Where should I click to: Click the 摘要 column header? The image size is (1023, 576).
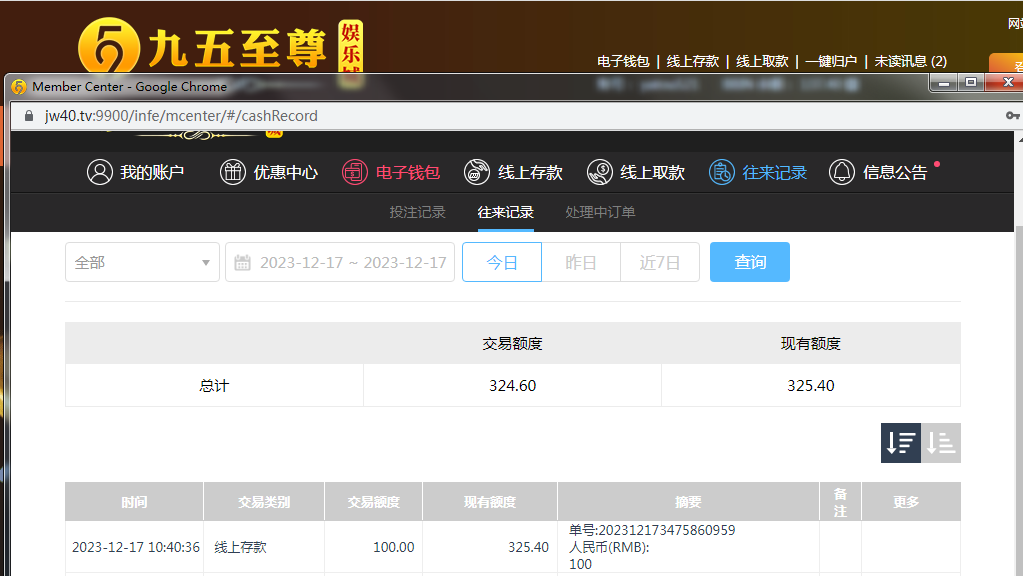click(688, 502)
